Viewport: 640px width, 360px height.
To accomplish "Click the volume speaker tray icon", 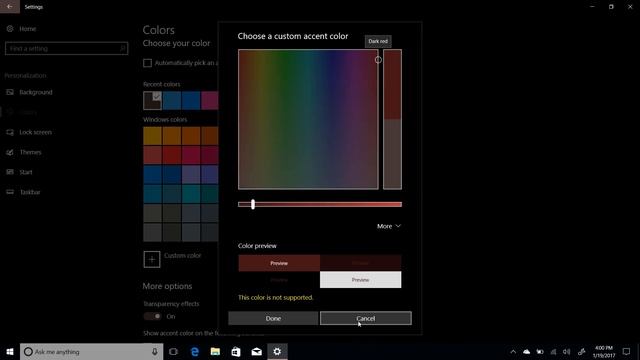I will (567, 352).
